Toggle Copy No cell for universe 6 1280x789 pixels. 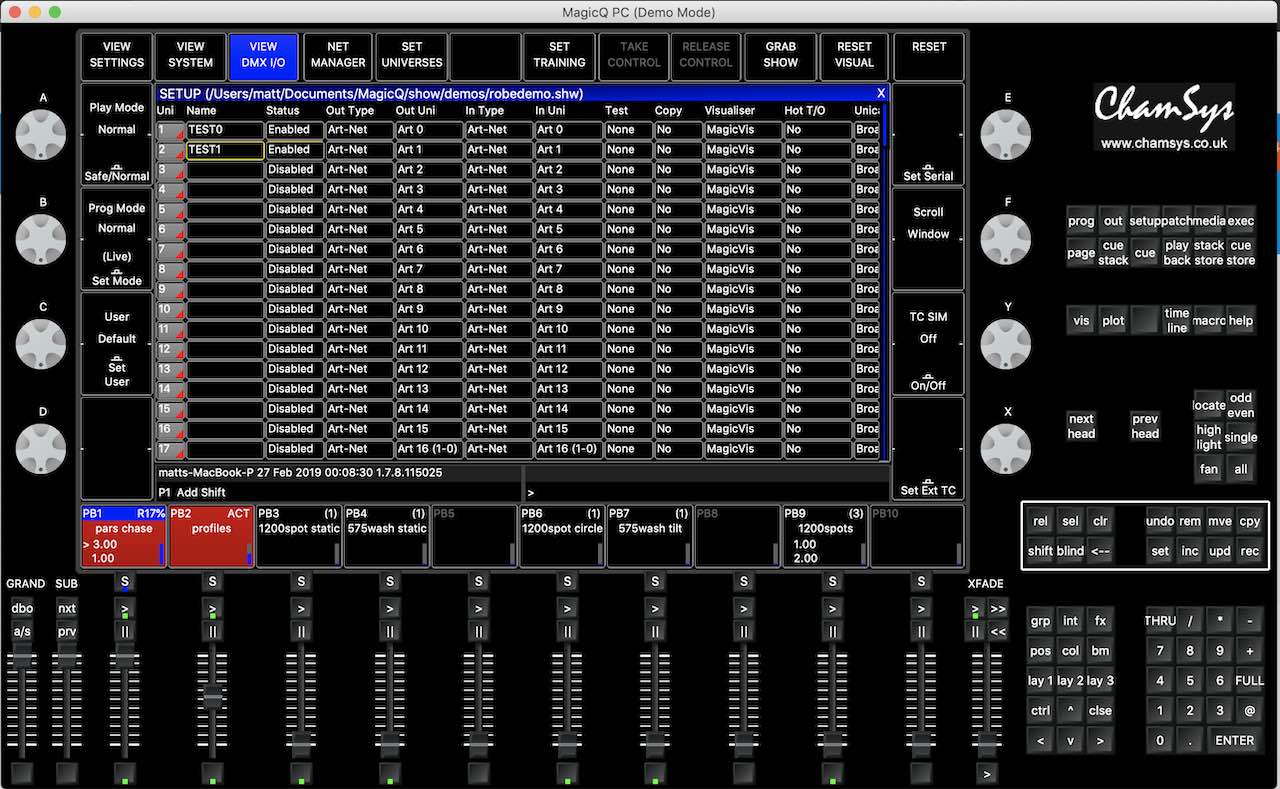[677, 230]
